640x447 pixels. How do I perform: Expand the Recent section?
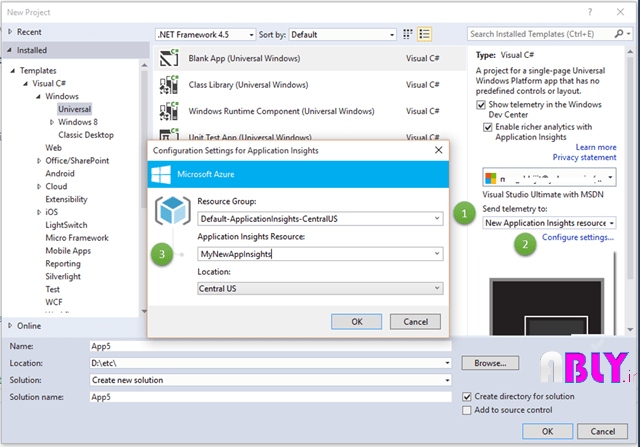pyautogui.click(x=10, y=31)
